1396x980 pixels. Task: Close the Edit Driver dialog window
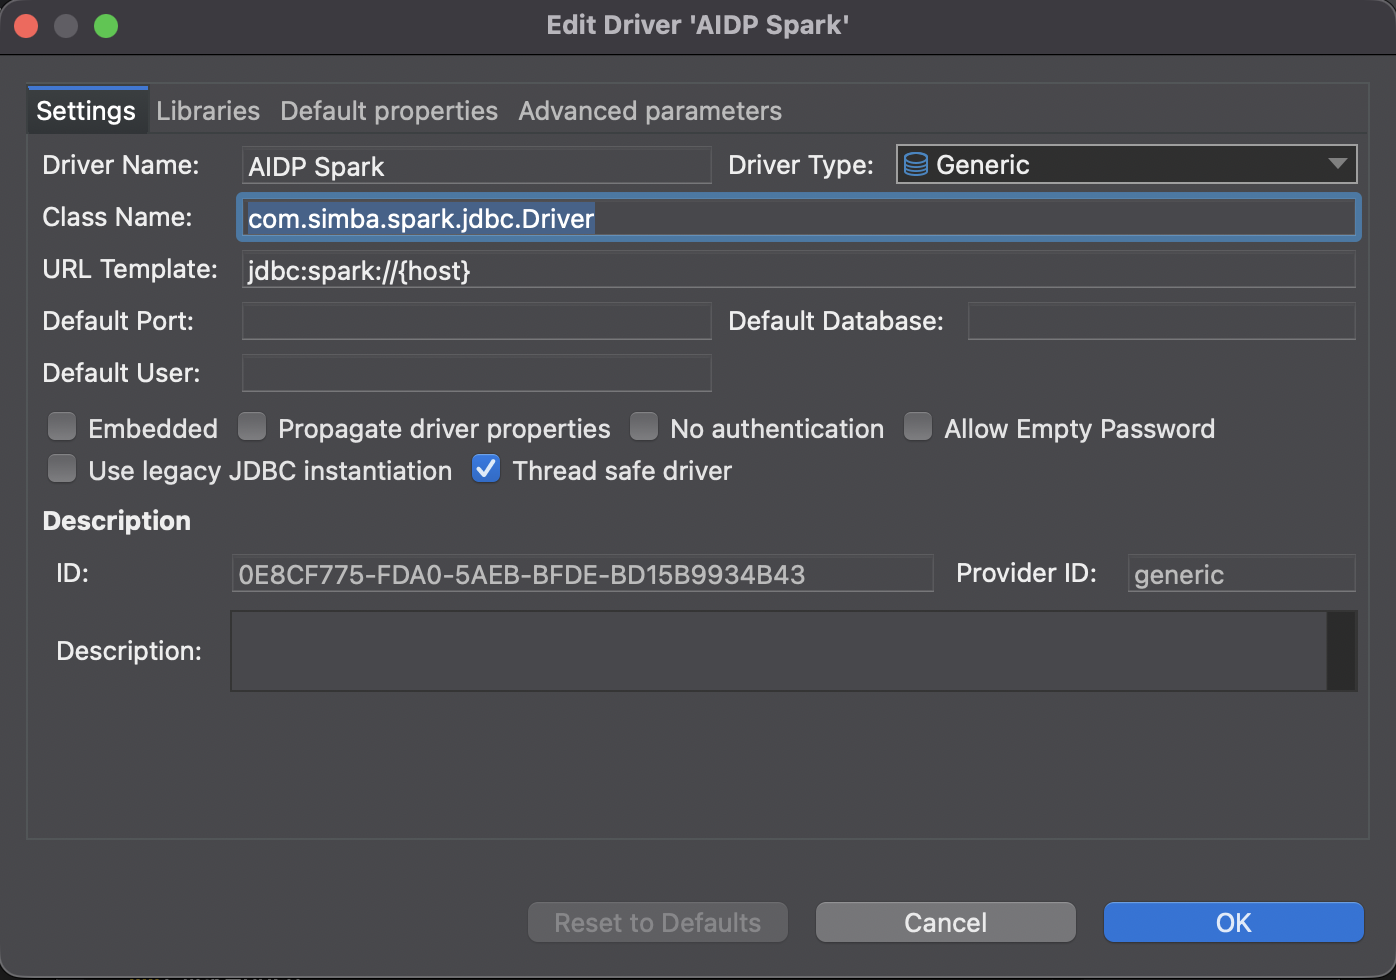click(26, 26)
